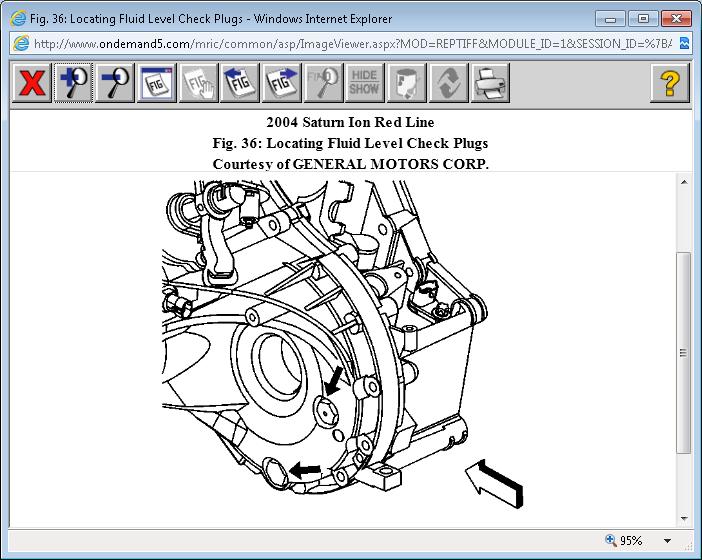Viewport: 702px width, 560px height.
Task: Click the vertical scrollbar down arrow
Action: tap(684, 519)
